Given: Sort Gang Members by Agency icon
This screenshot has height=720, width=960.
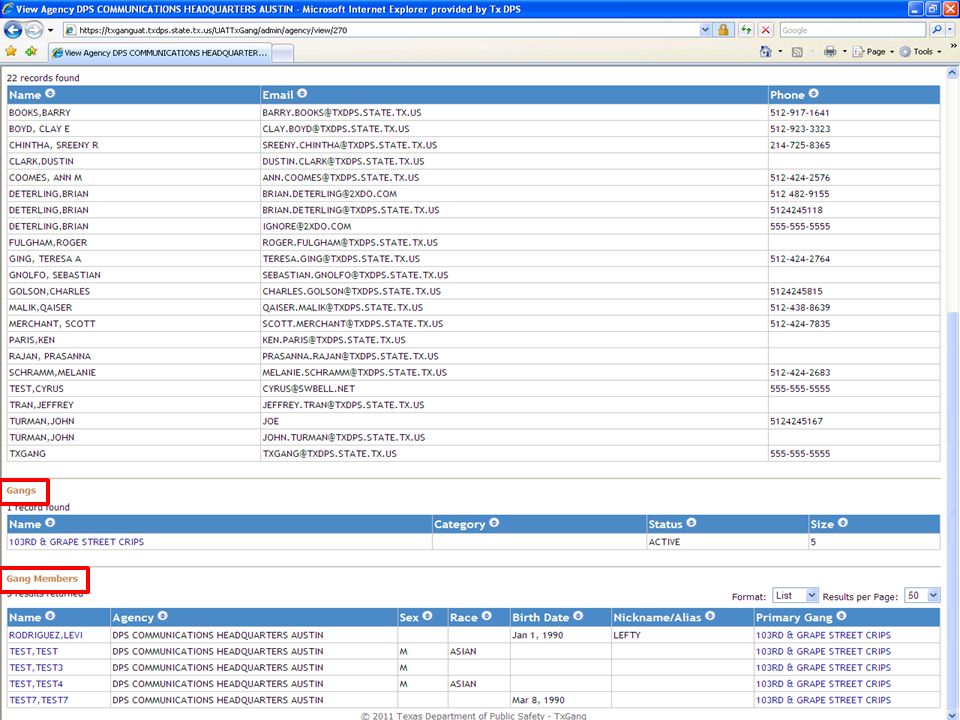Looking at the screenshot, I should point(162,616).
